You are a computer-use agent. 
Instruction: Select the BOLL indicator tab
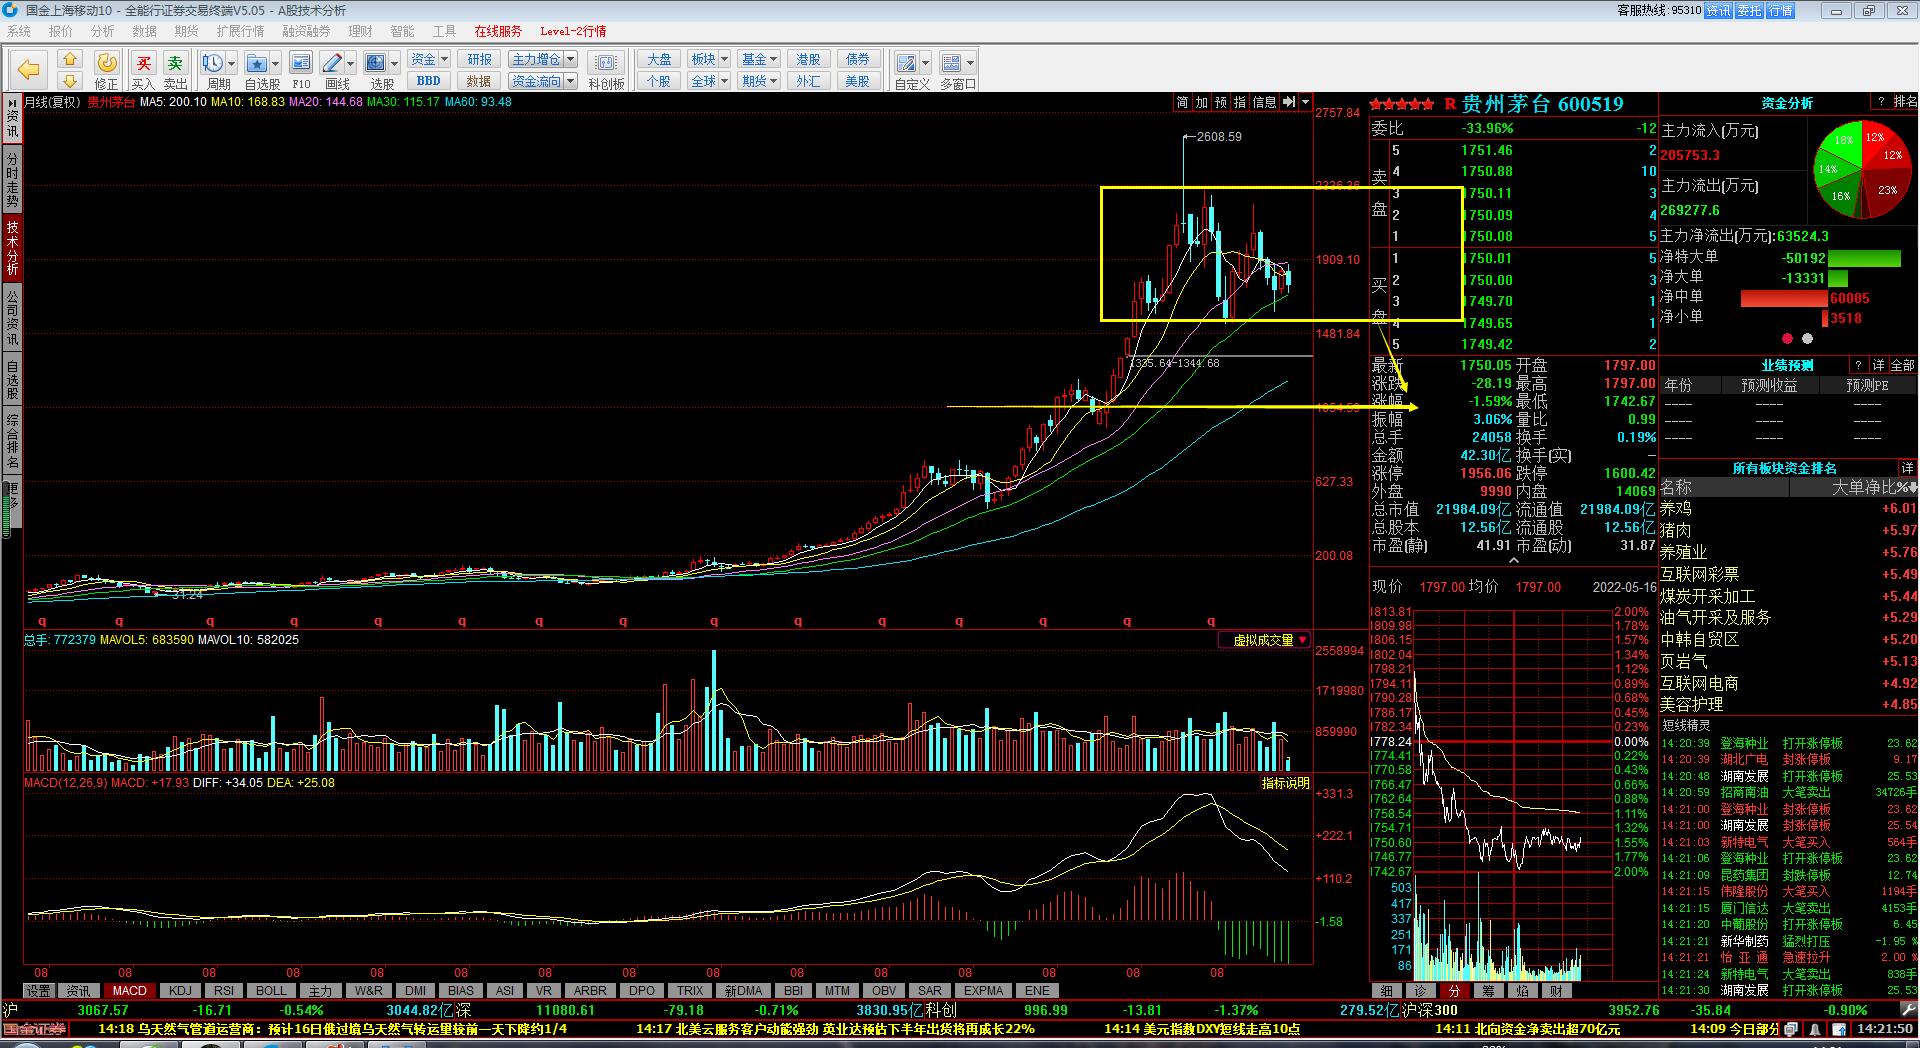271,991
